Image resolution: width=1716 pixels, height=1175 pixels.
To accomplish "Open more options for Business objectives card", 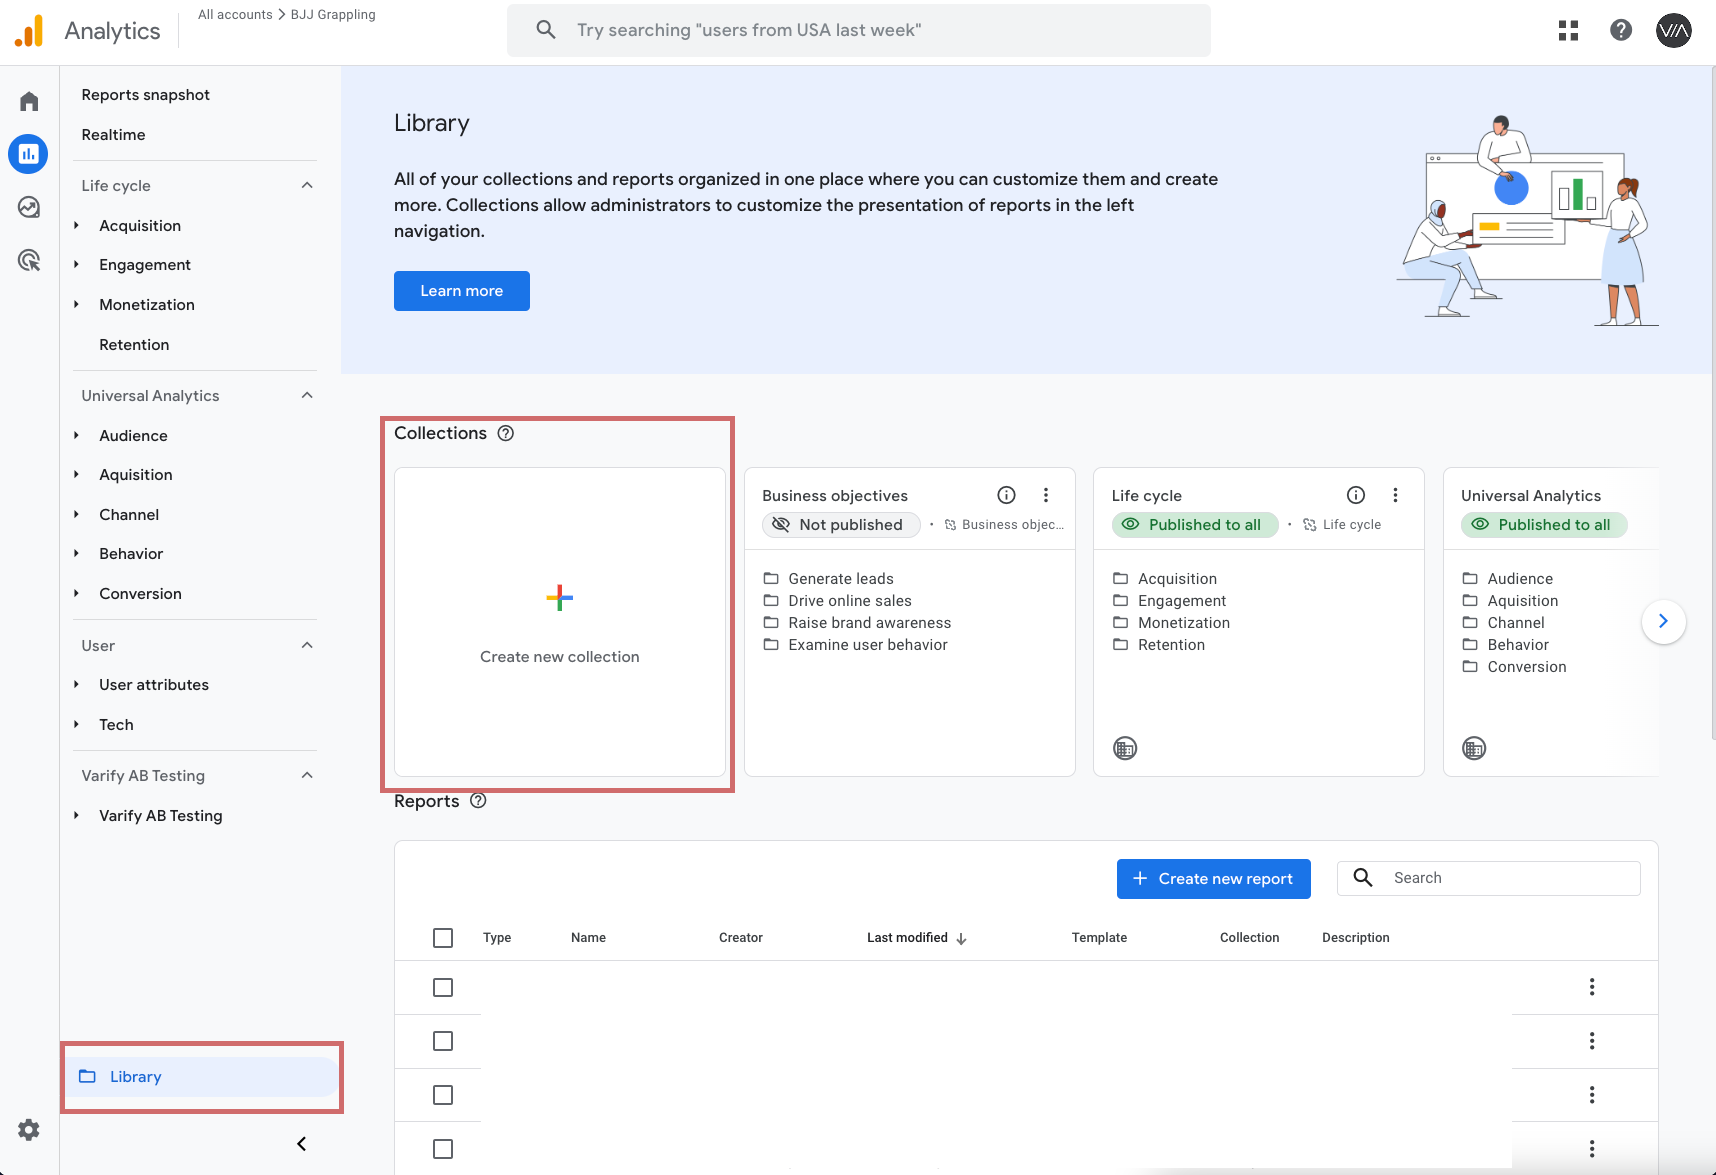I will [x=1046, y=495].
